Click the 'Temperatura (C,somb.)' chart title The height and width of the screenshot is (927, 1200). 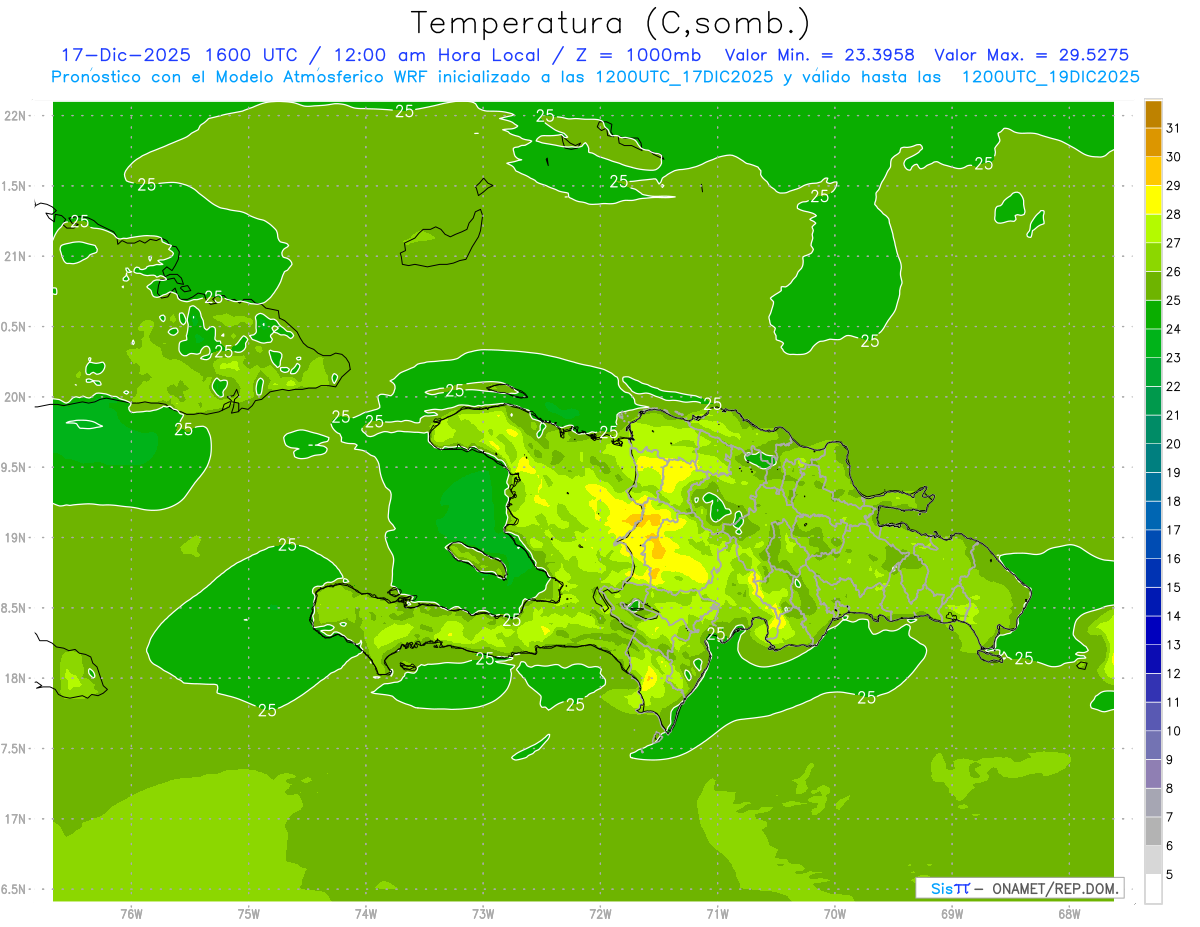click(610, 23)
